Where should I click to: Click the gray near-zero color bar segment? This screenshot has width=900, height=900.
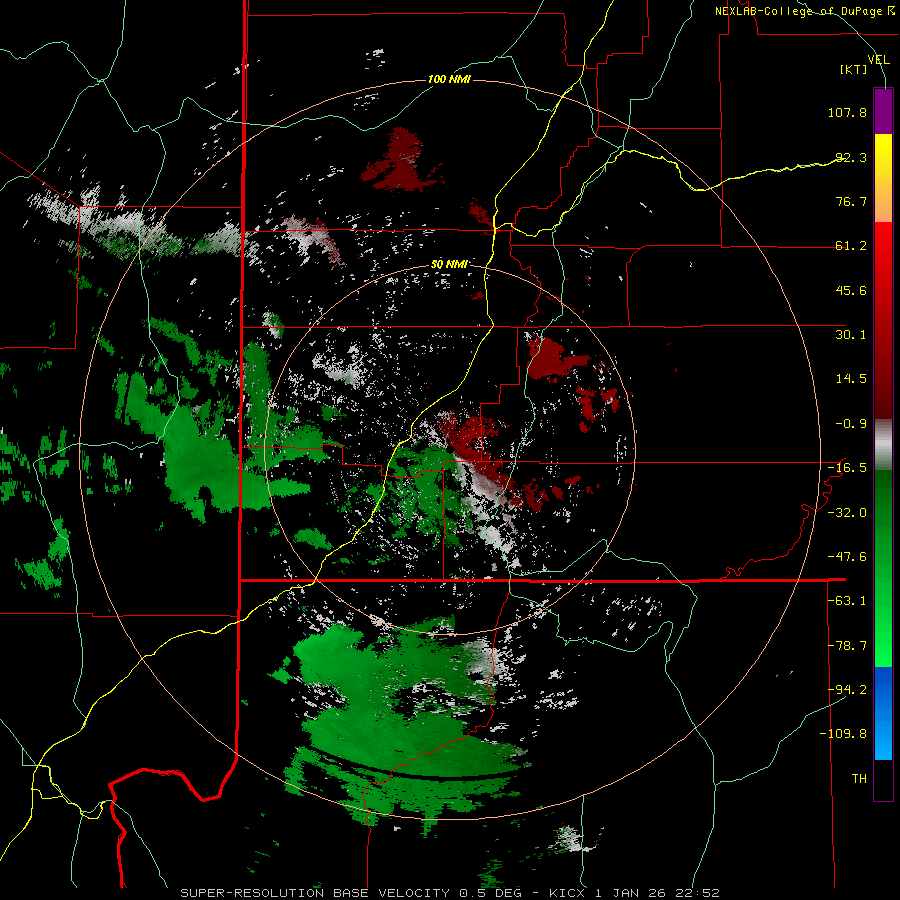tap(883, 445)
